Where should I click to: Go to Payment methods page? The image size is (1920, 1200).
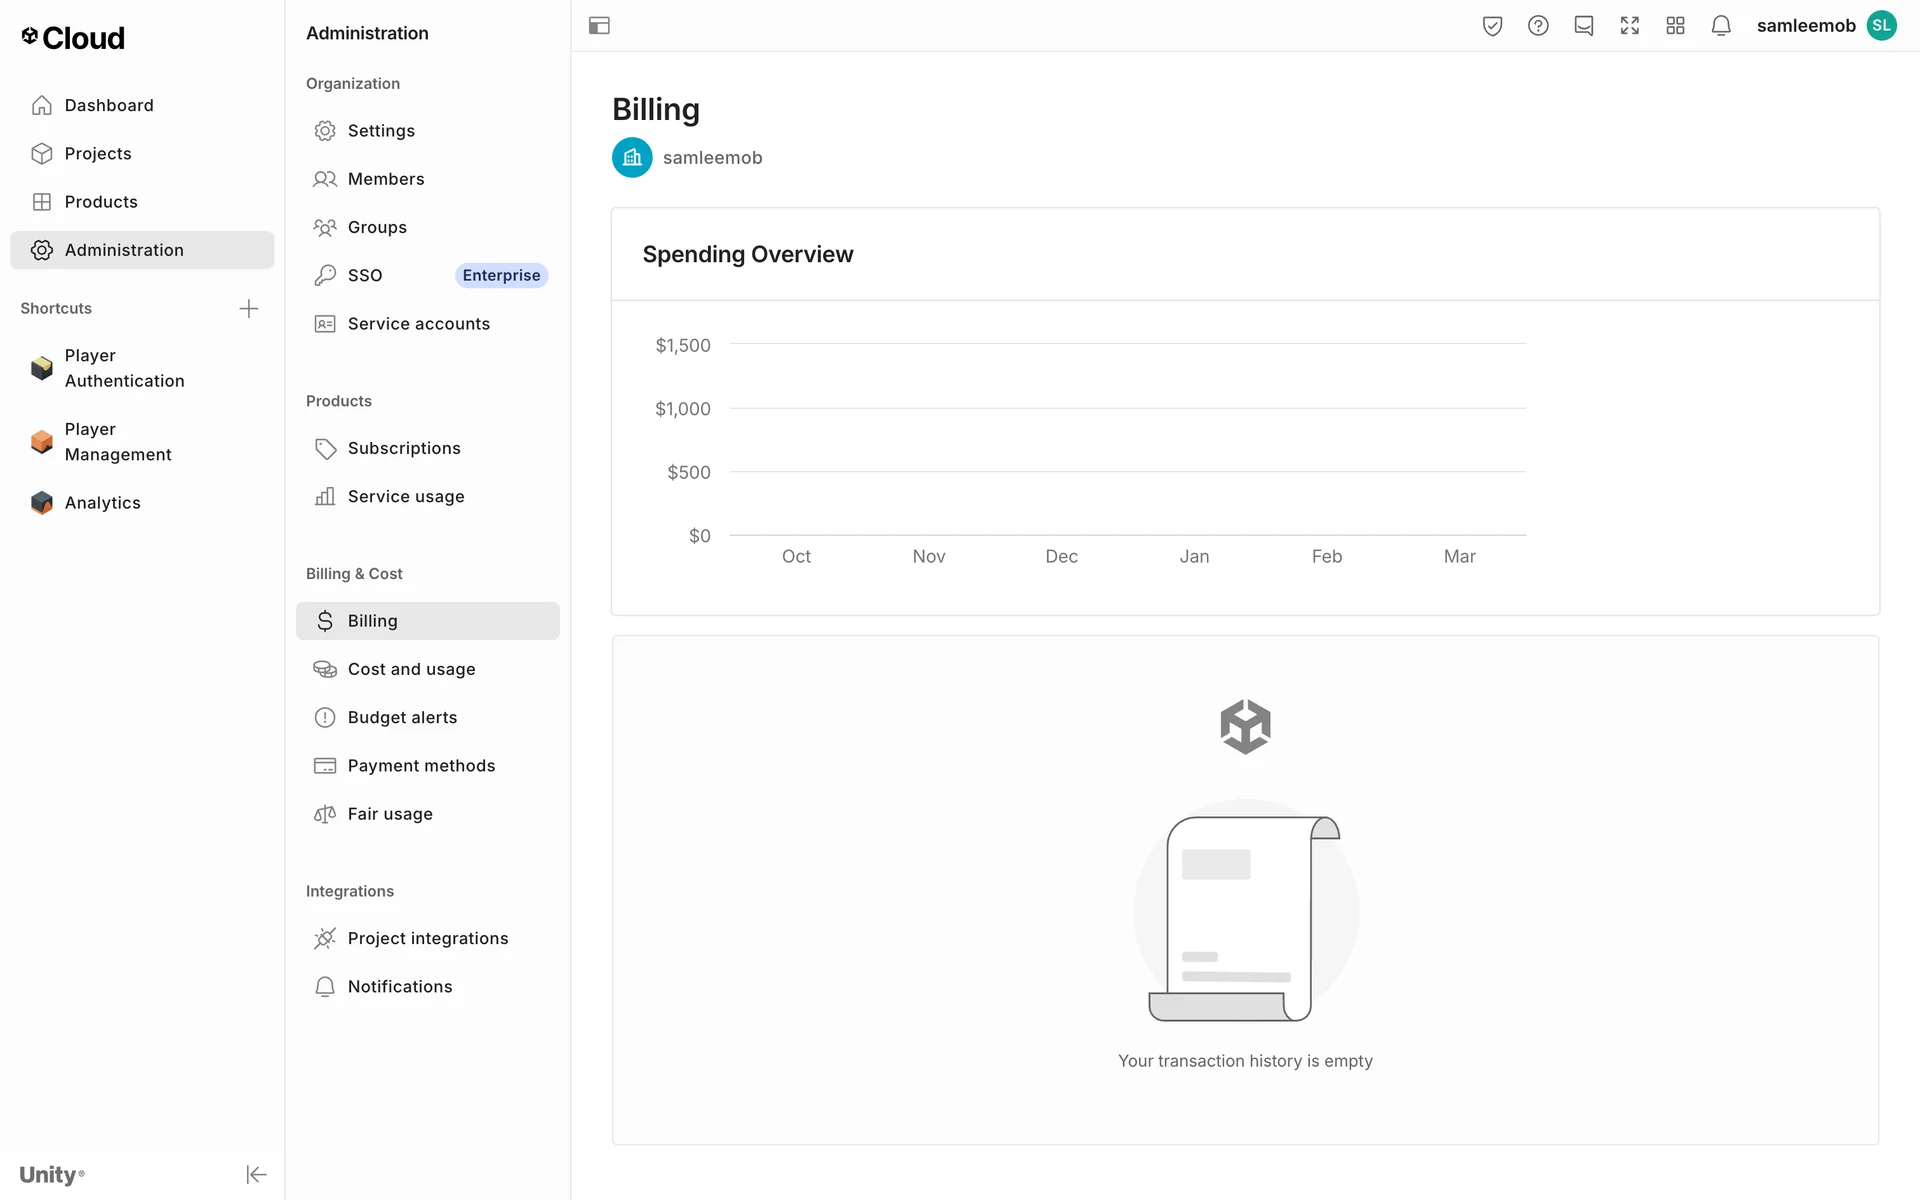click(x=421, y=766)
